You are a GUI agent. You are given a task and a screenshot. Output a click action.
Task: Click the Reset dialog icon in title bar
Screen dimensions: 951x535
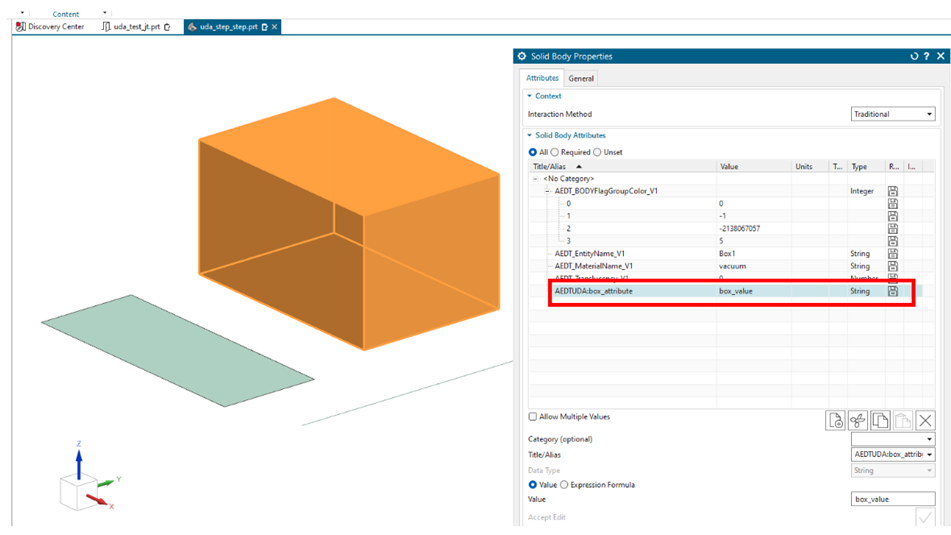click(914, 56)
